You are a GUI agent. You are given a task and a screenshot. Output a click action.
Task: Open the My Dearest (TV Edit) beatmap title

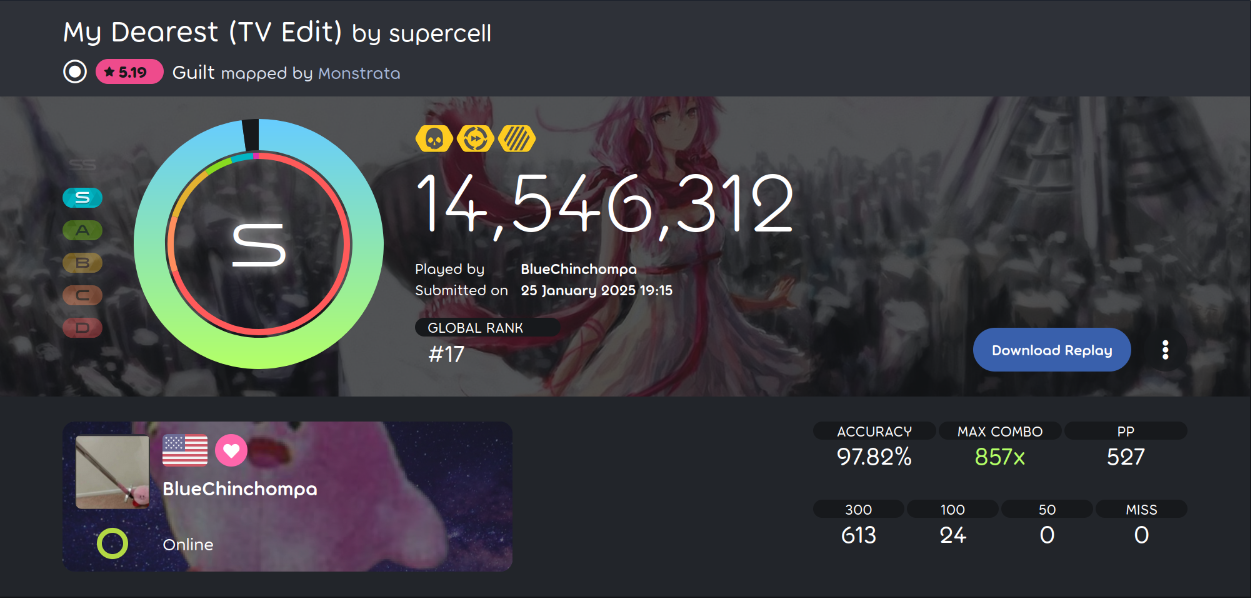click(x=203, y=33)
